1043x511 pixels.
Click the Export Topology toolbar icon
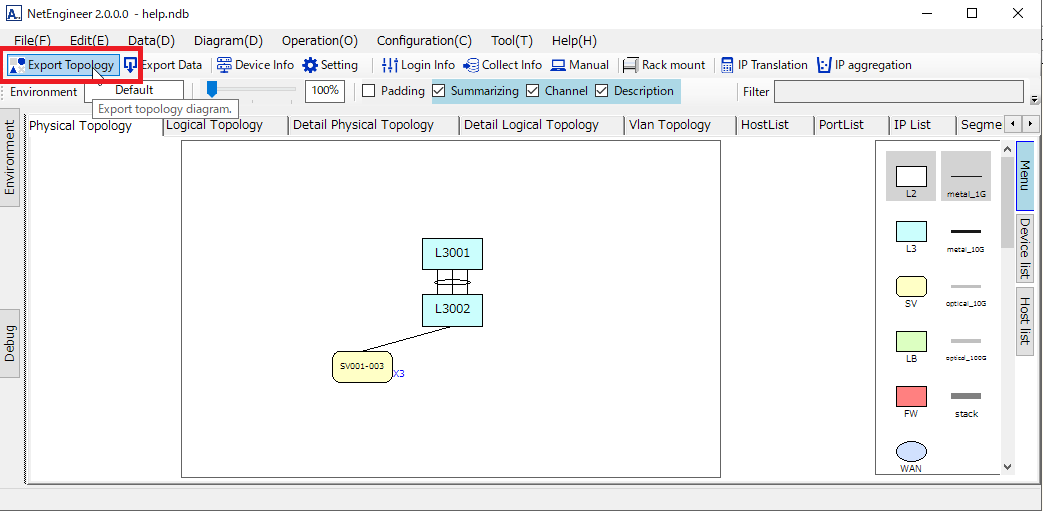pyautogui.click(x=18, y=65)
